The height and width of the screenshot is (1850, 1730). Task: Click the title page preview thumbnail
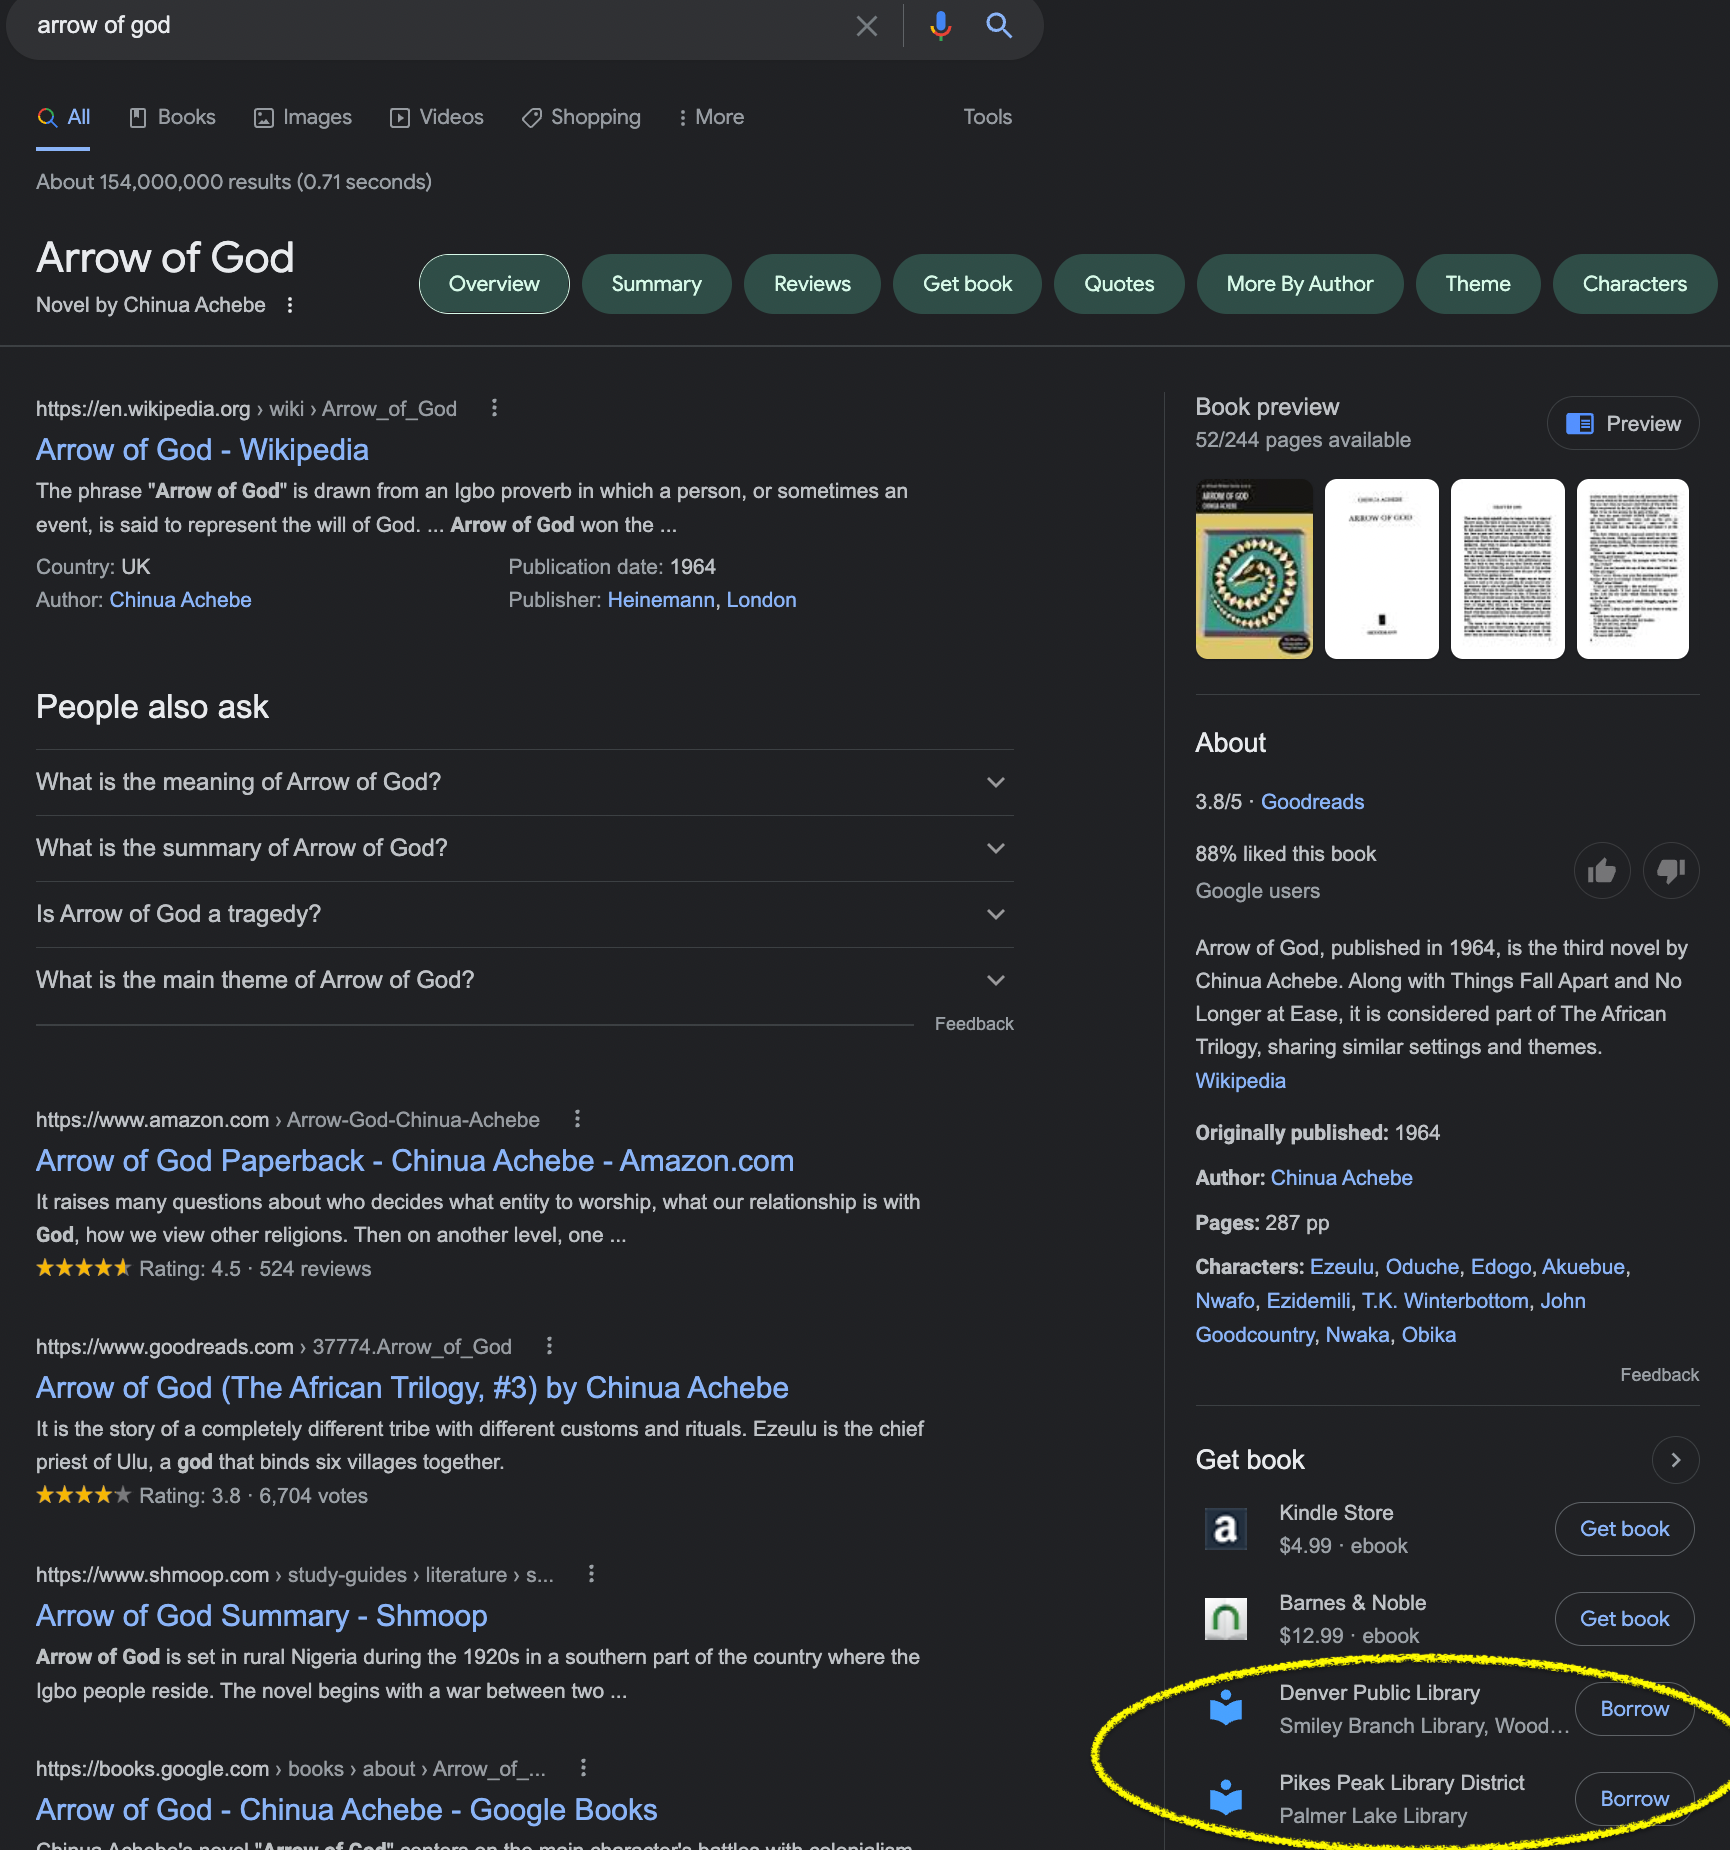[x=1381, y=569]
